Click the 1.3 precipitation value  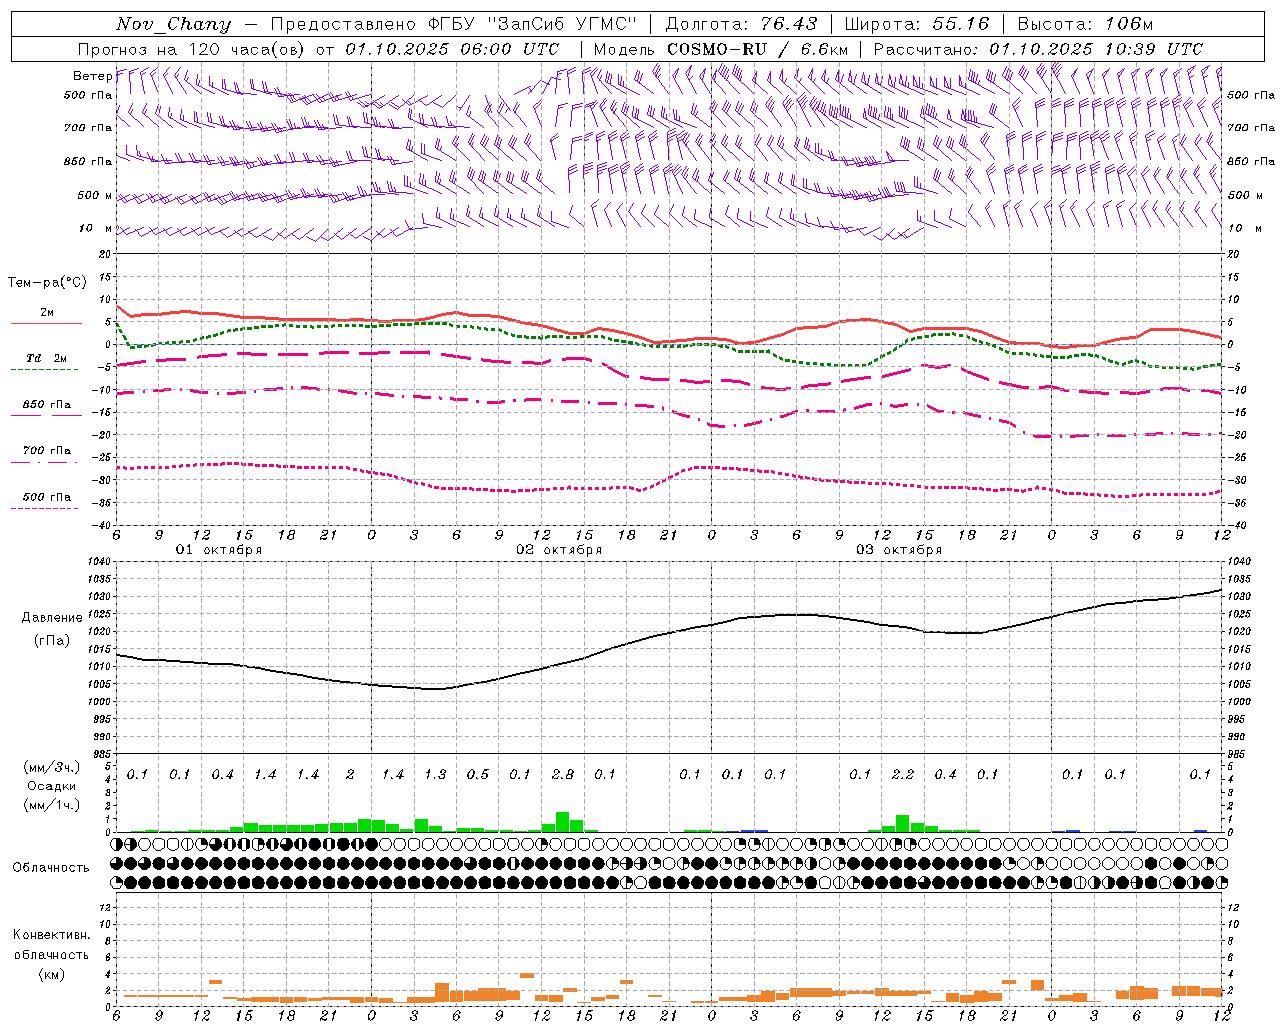click(435, 774)
